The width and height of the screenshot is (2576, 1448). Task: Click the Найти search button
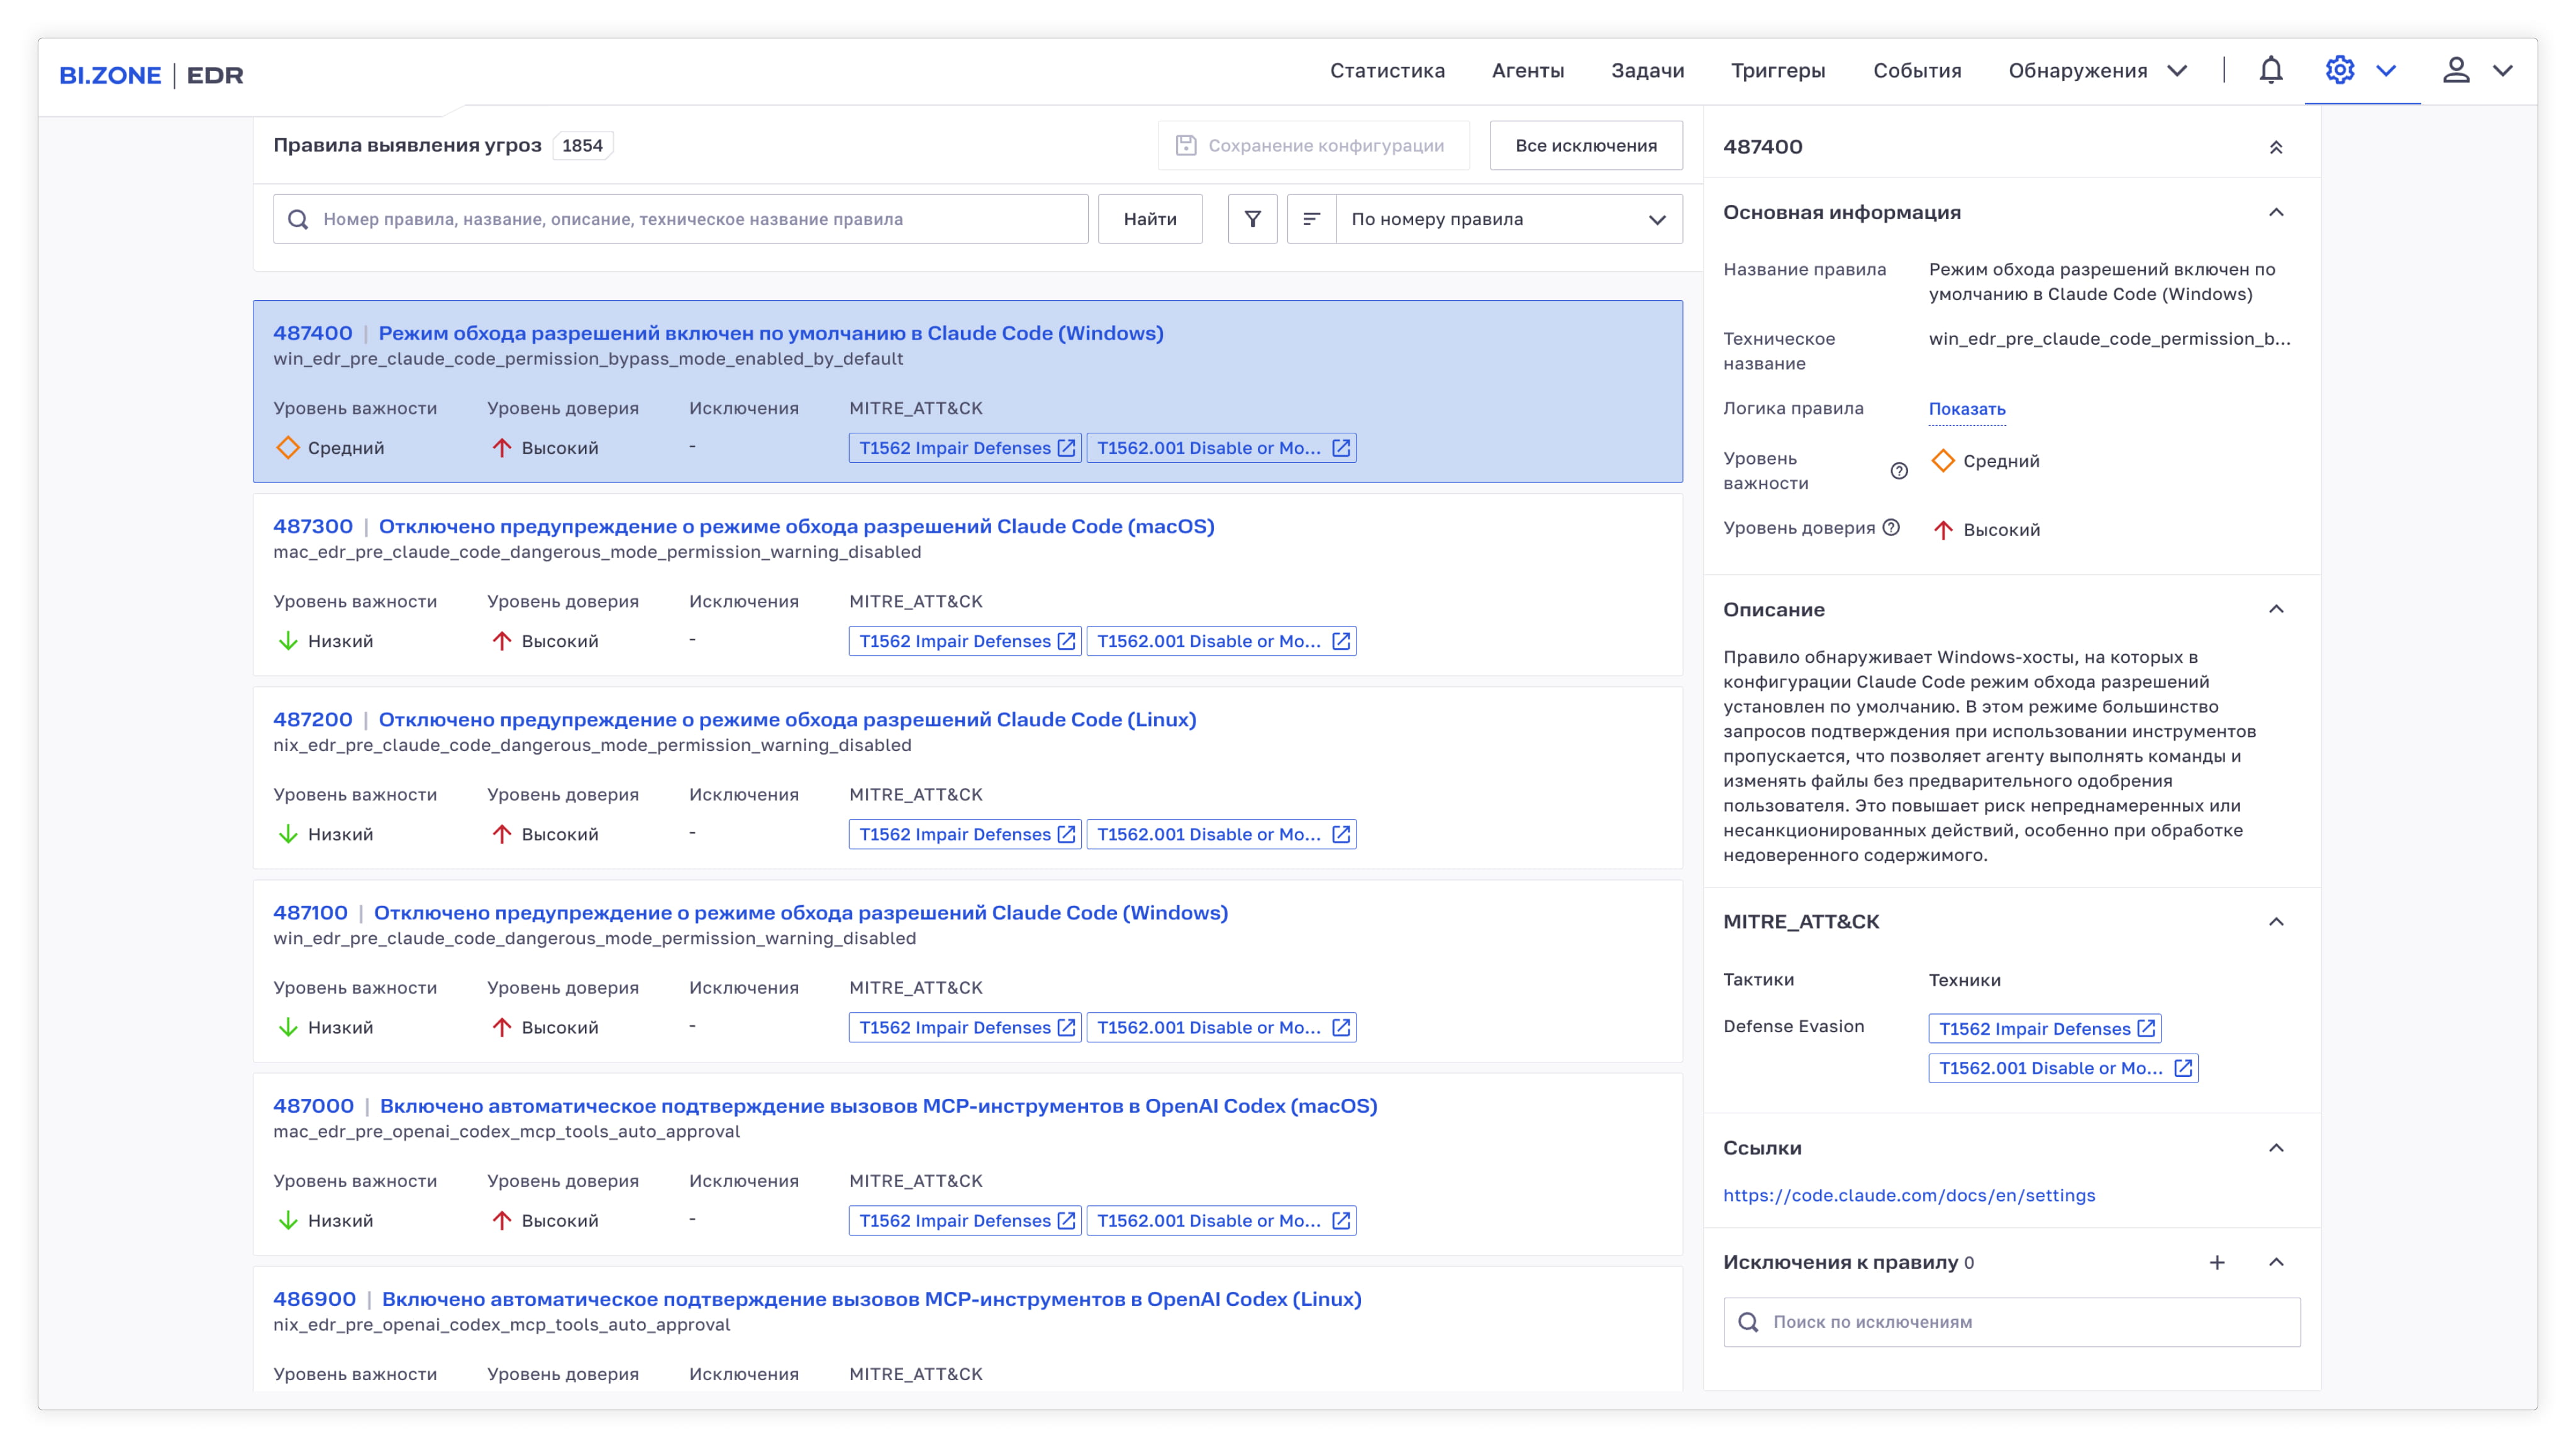point(1150,219)
